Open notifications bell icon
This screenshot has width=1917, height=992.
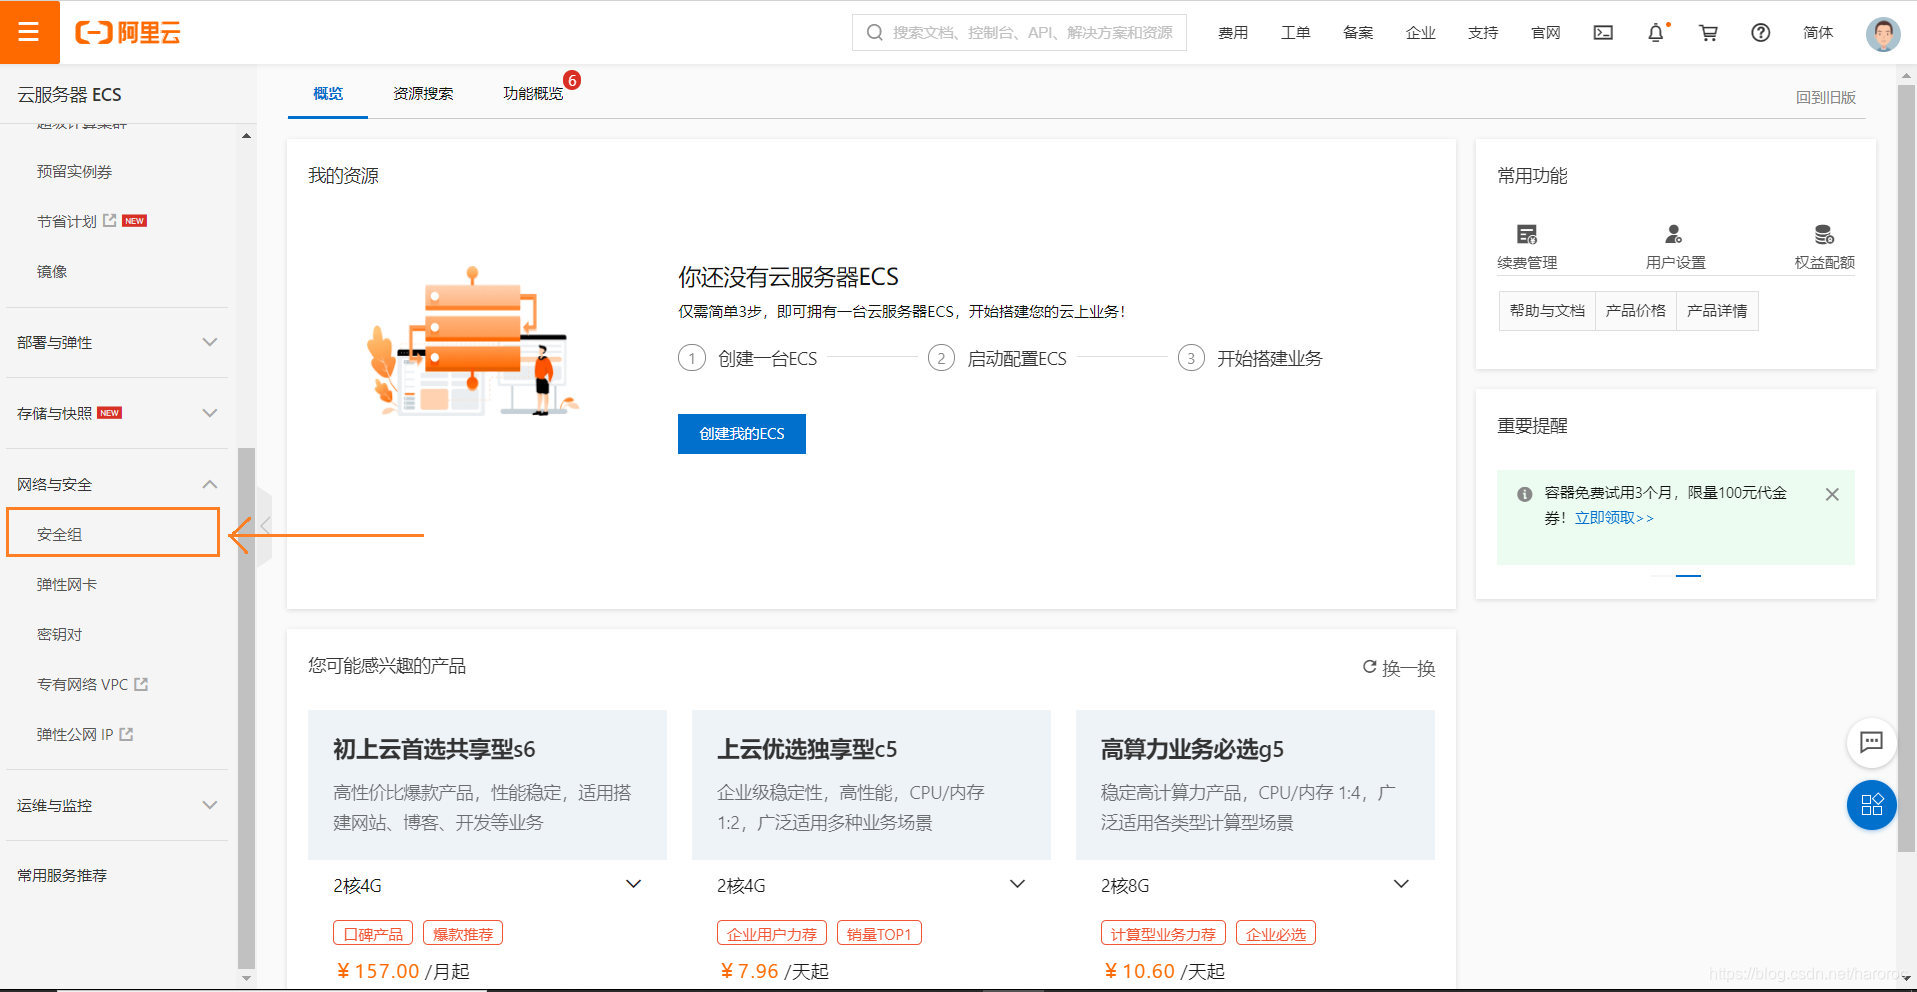tap(1656, 33)
